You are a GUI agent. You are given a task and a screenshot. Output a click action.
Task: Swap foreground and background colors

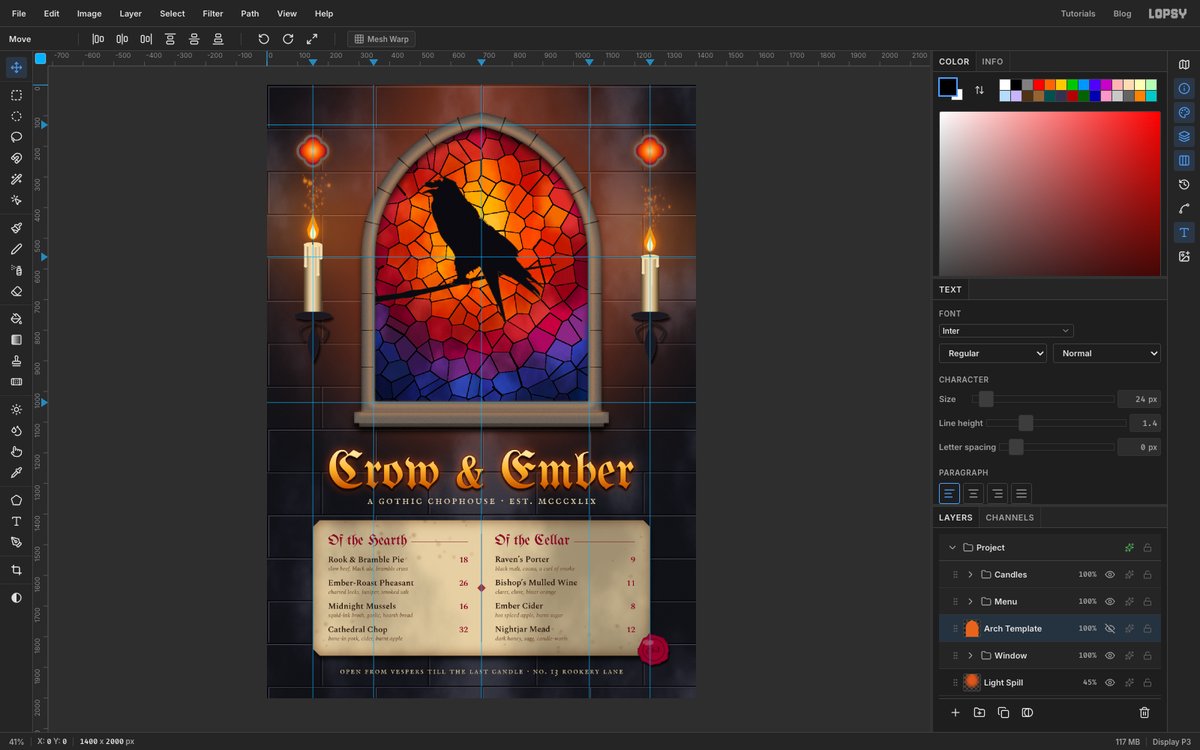pyautogui.click(x=979, y=90)
